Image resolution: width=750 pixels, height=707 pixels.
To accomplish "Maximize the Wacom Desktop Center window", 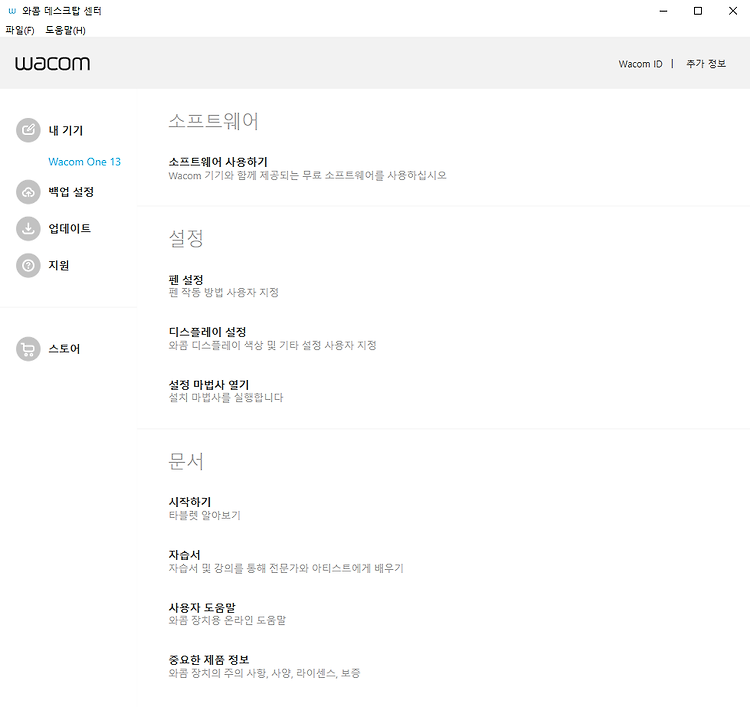I will (x=698, y=11).
